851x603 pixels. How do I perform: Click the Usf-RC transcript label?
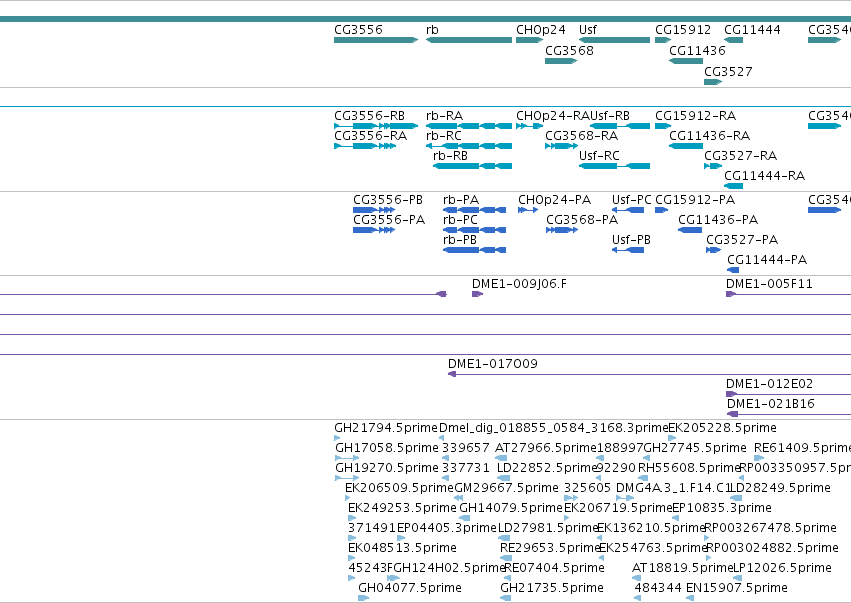(x=599, y=156)
